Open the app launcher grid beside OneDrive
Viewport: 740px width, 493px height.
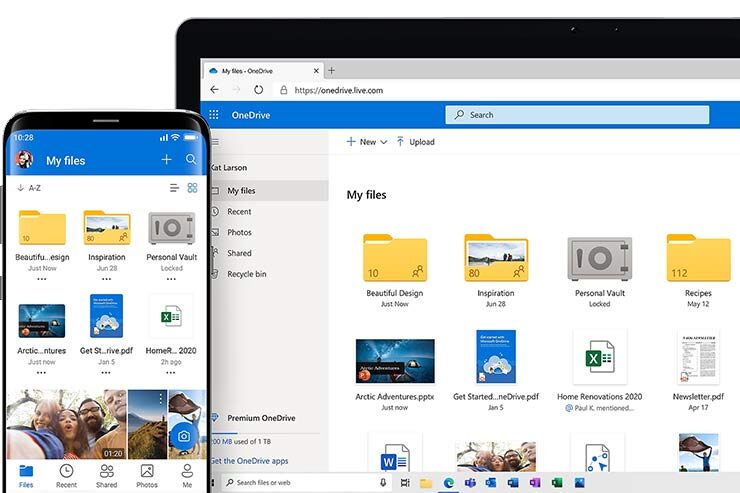coord(213,115)
